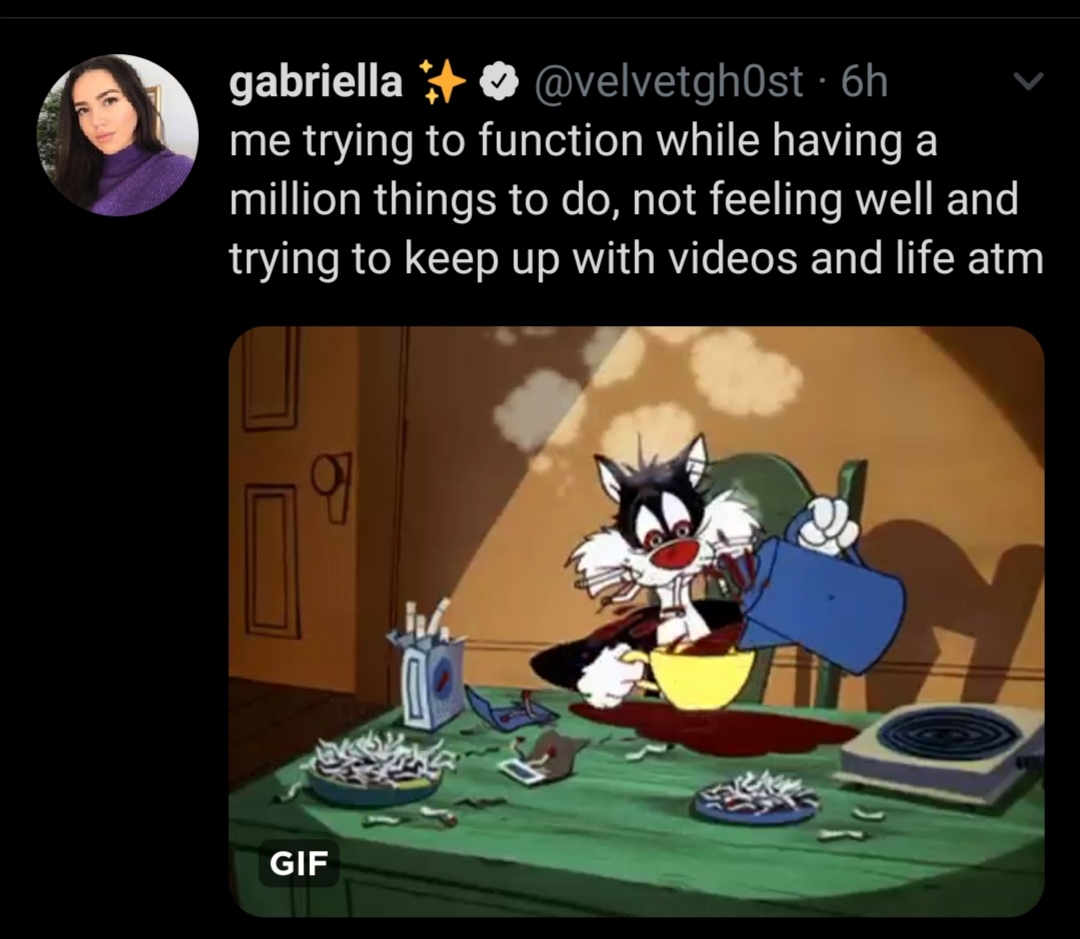
Task: Open the tweet text to view details
Action: [x=636, y=199]
